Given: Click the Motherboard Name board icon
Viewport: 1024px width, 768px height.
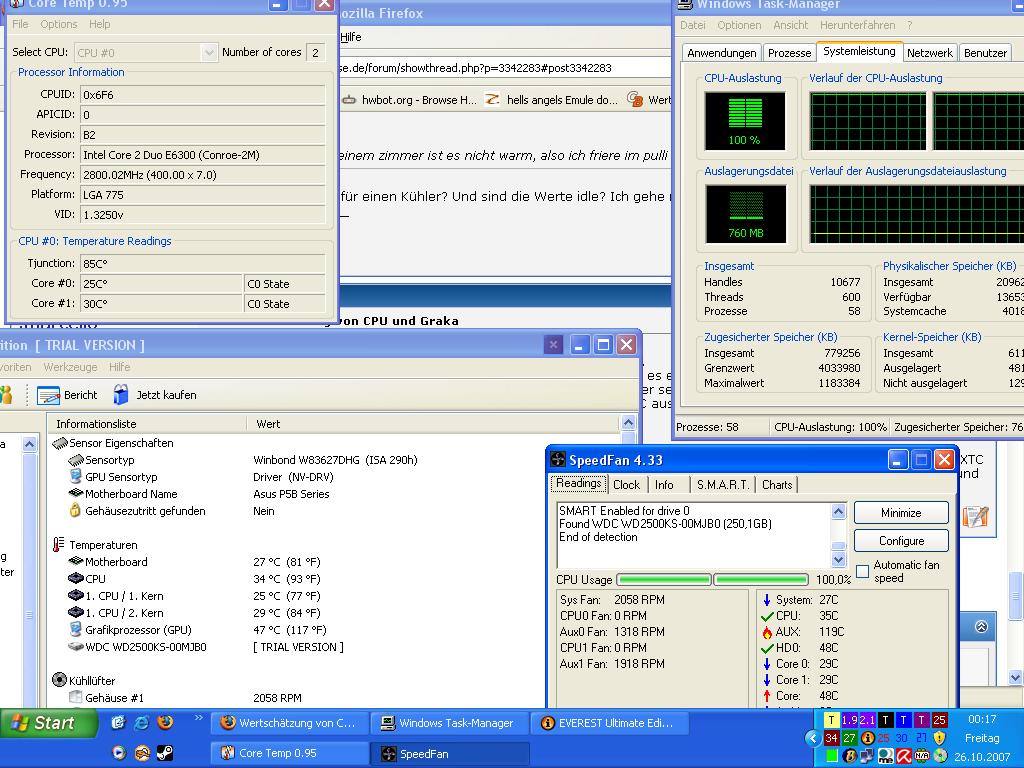Looking at the screenshot, I should pos(76,493).
